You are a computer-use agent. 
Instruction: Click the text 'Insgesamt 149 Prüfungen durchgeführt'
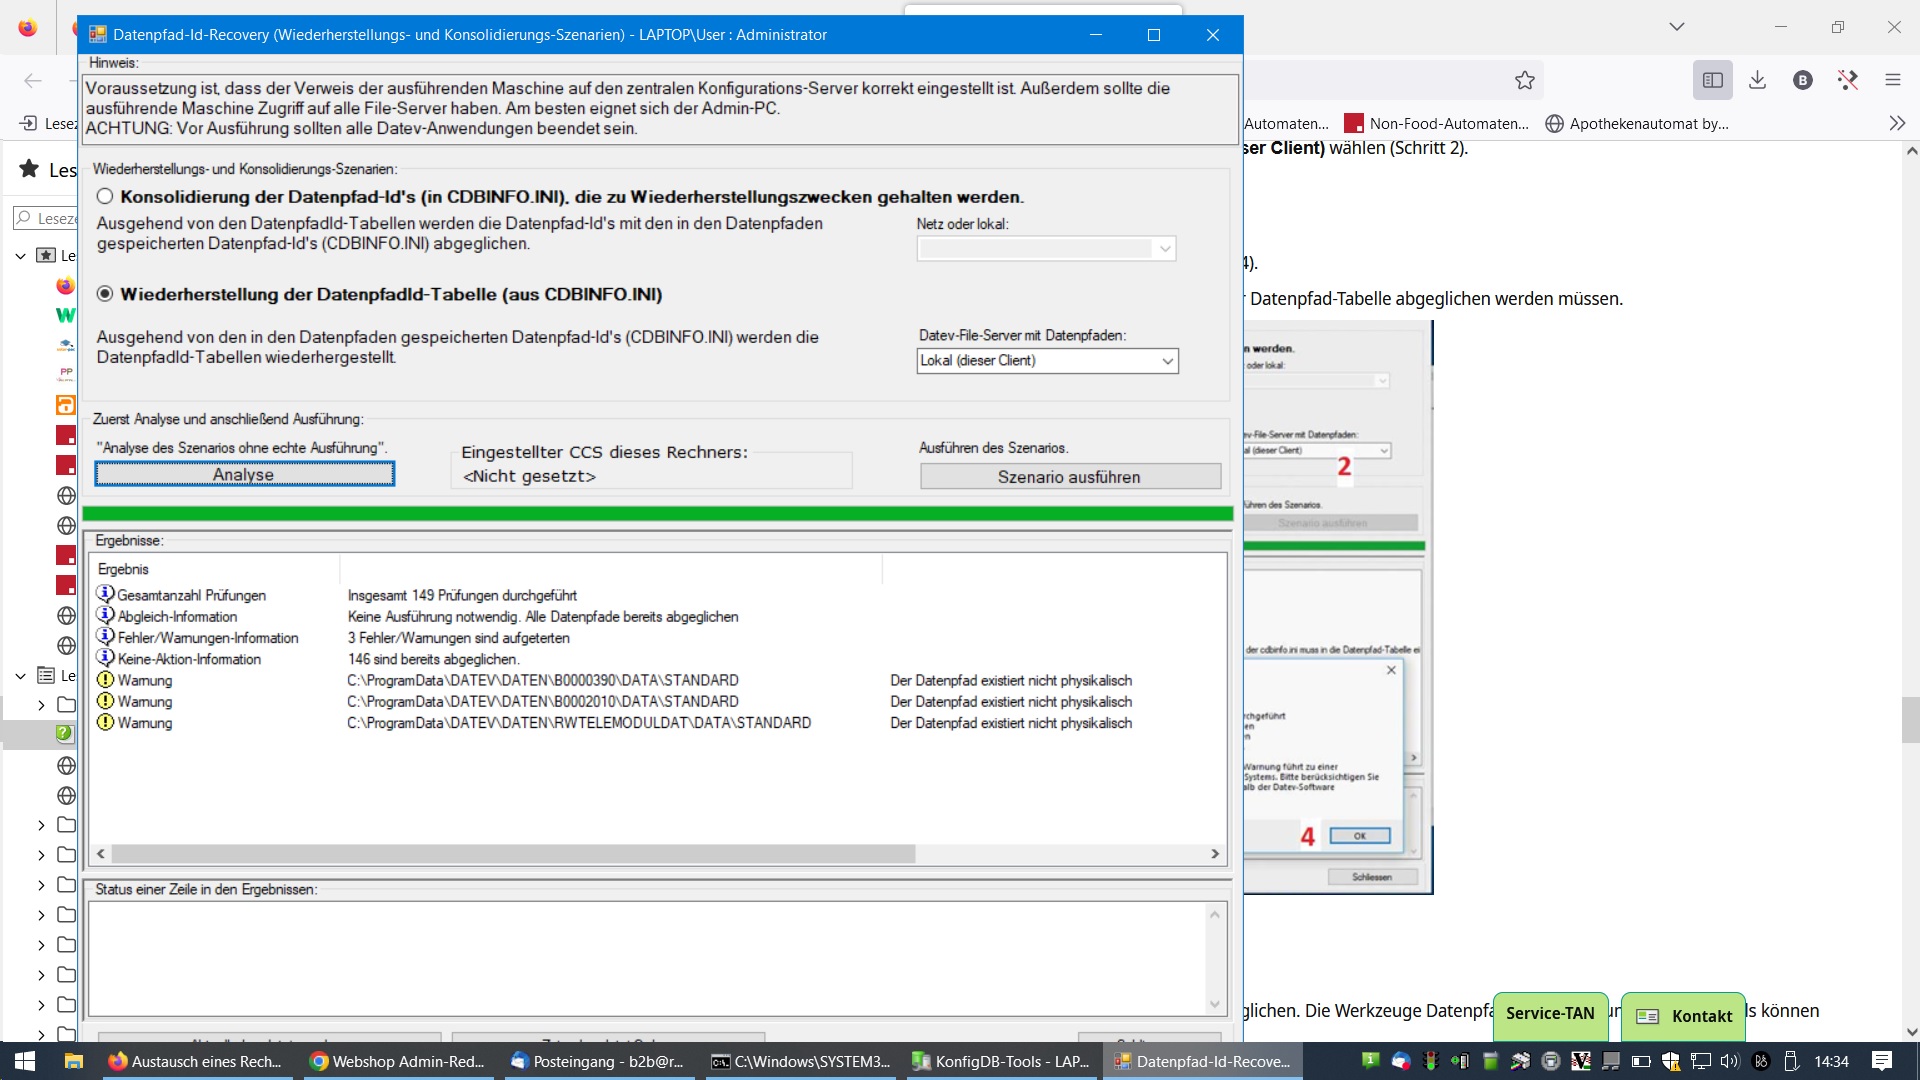[462, 595]
